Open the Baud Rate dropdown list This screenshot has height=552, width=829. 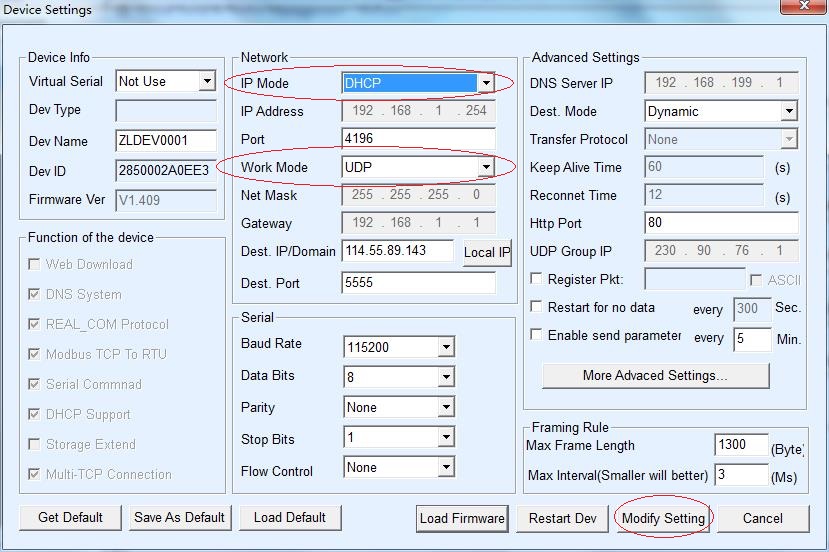click(x=446, y=348)
